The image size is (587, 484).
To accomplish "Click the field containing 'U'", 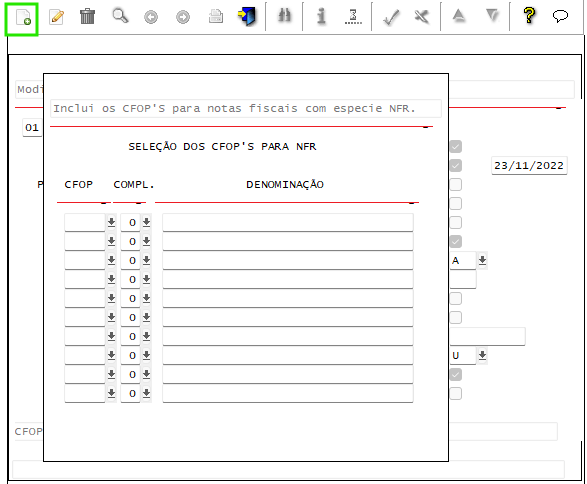I will tap(463, 355).
